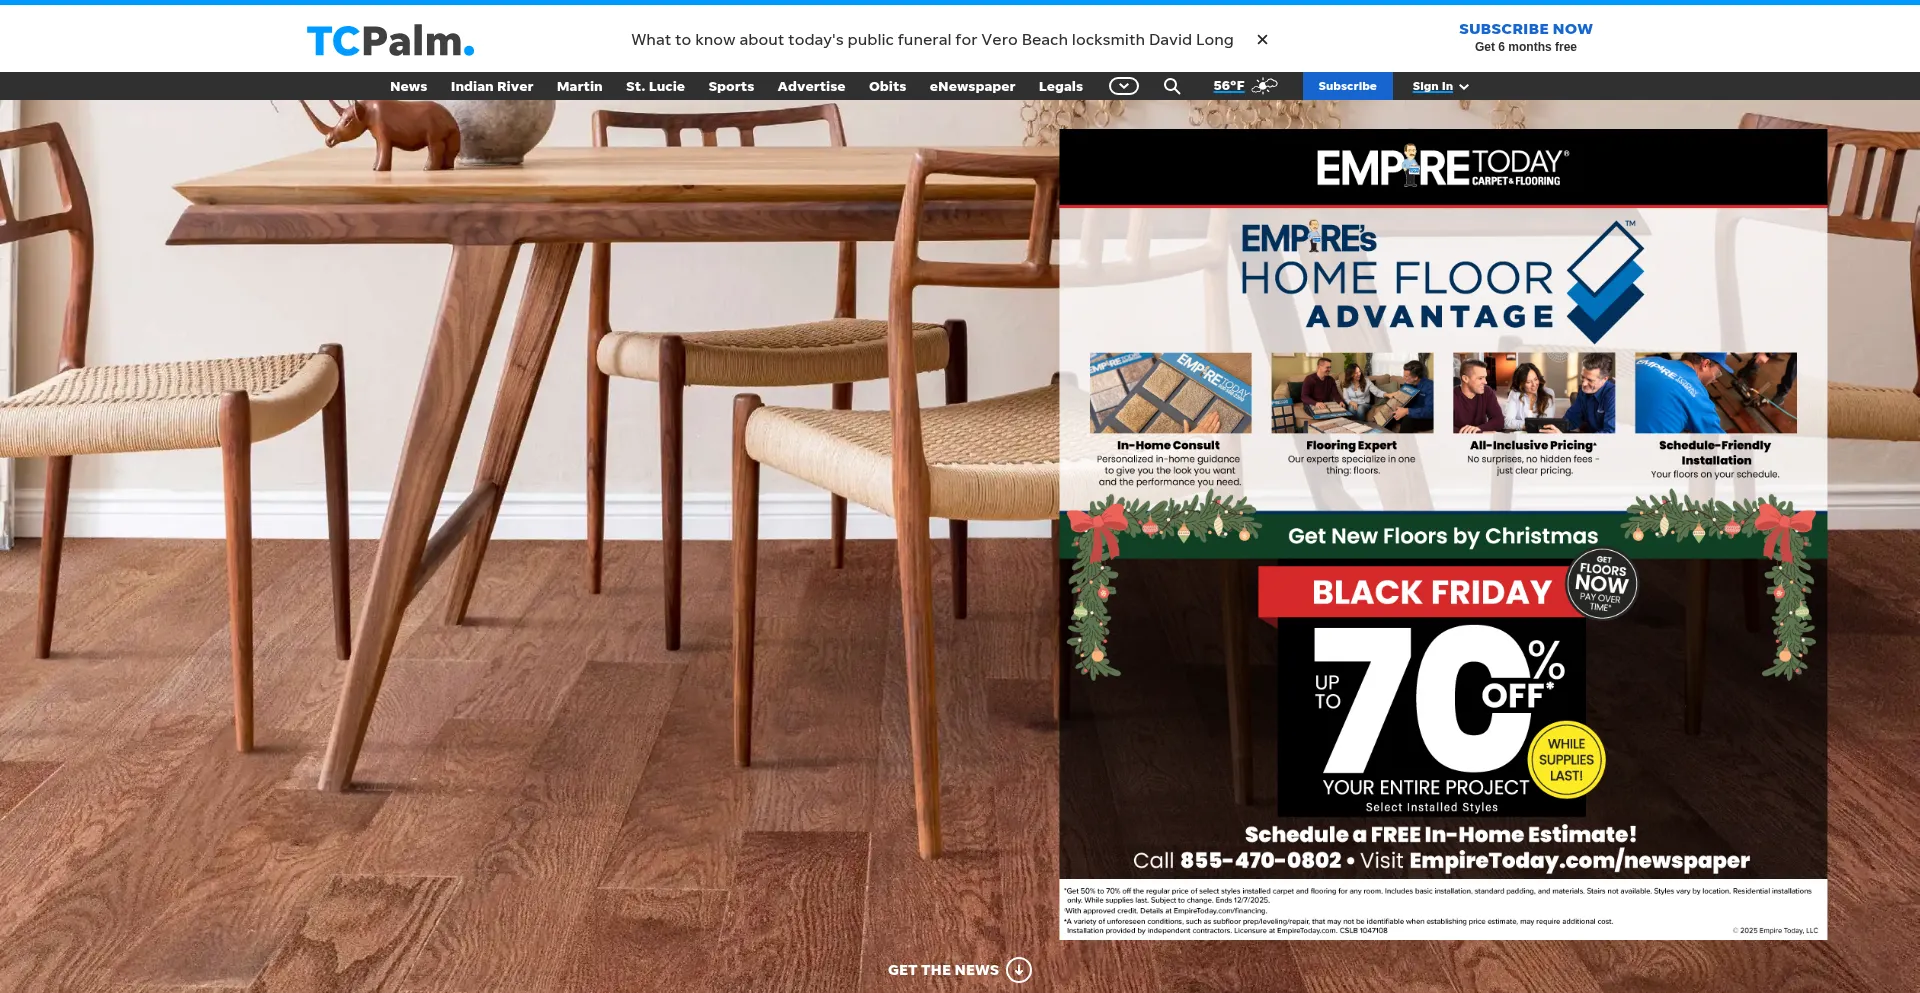The image size is (1920, 993).
Task: Select the St. Lucie menu item
Action: [655, 86]
